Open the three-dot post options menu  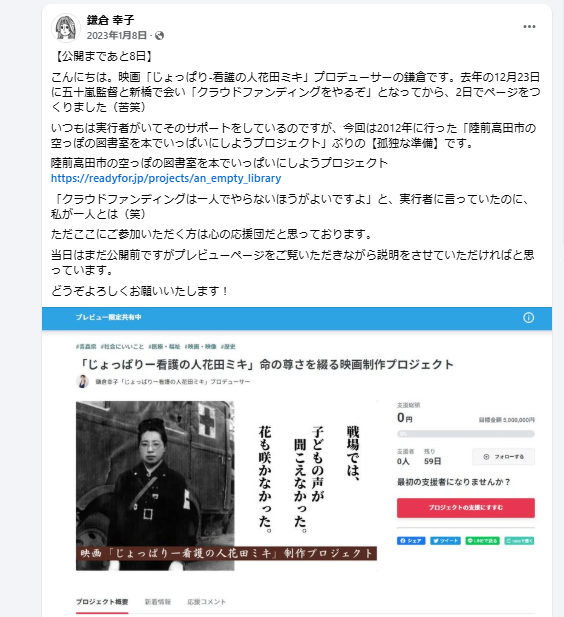(529, 27)
